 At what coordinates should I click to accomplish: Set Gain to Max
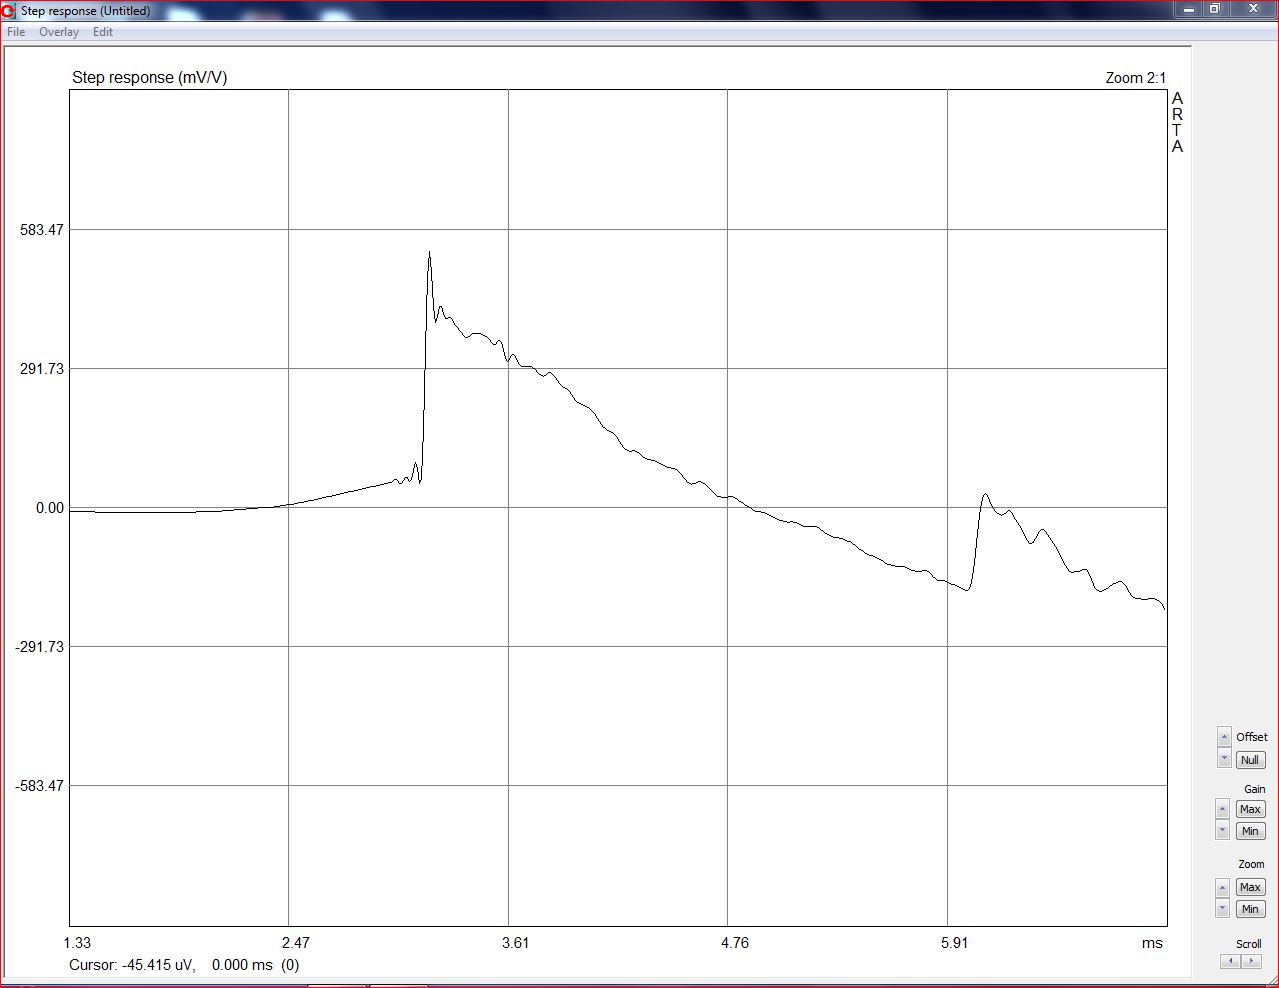1250,809
